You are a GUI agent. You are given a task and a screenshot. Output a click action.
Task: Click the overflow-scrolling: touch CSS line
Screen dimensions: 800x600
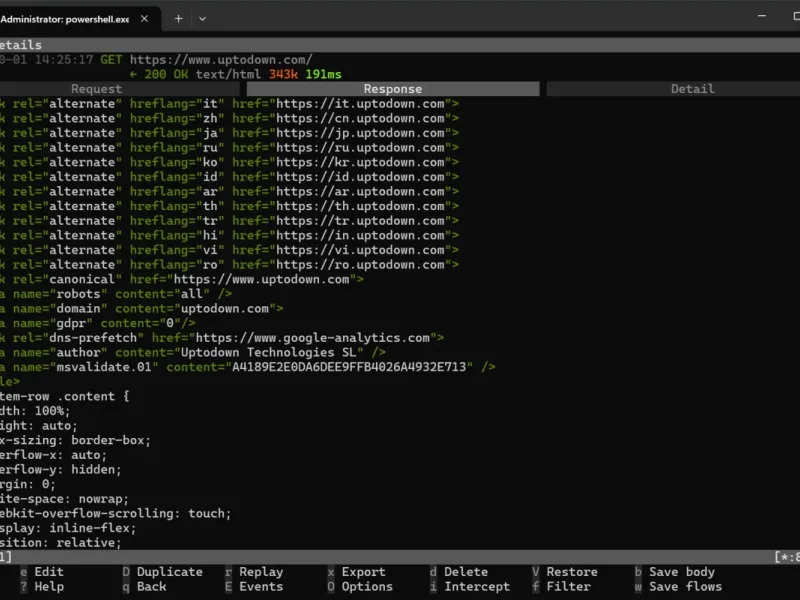coord(116,514)
